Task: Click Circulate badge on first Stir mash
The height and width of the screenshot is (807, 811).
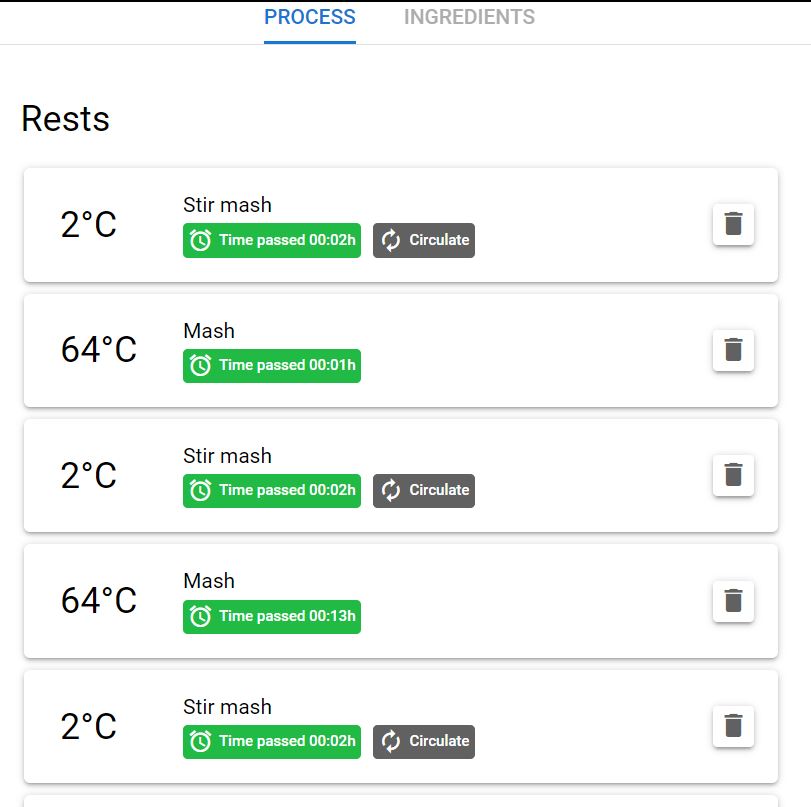Action: coord(424,240)
